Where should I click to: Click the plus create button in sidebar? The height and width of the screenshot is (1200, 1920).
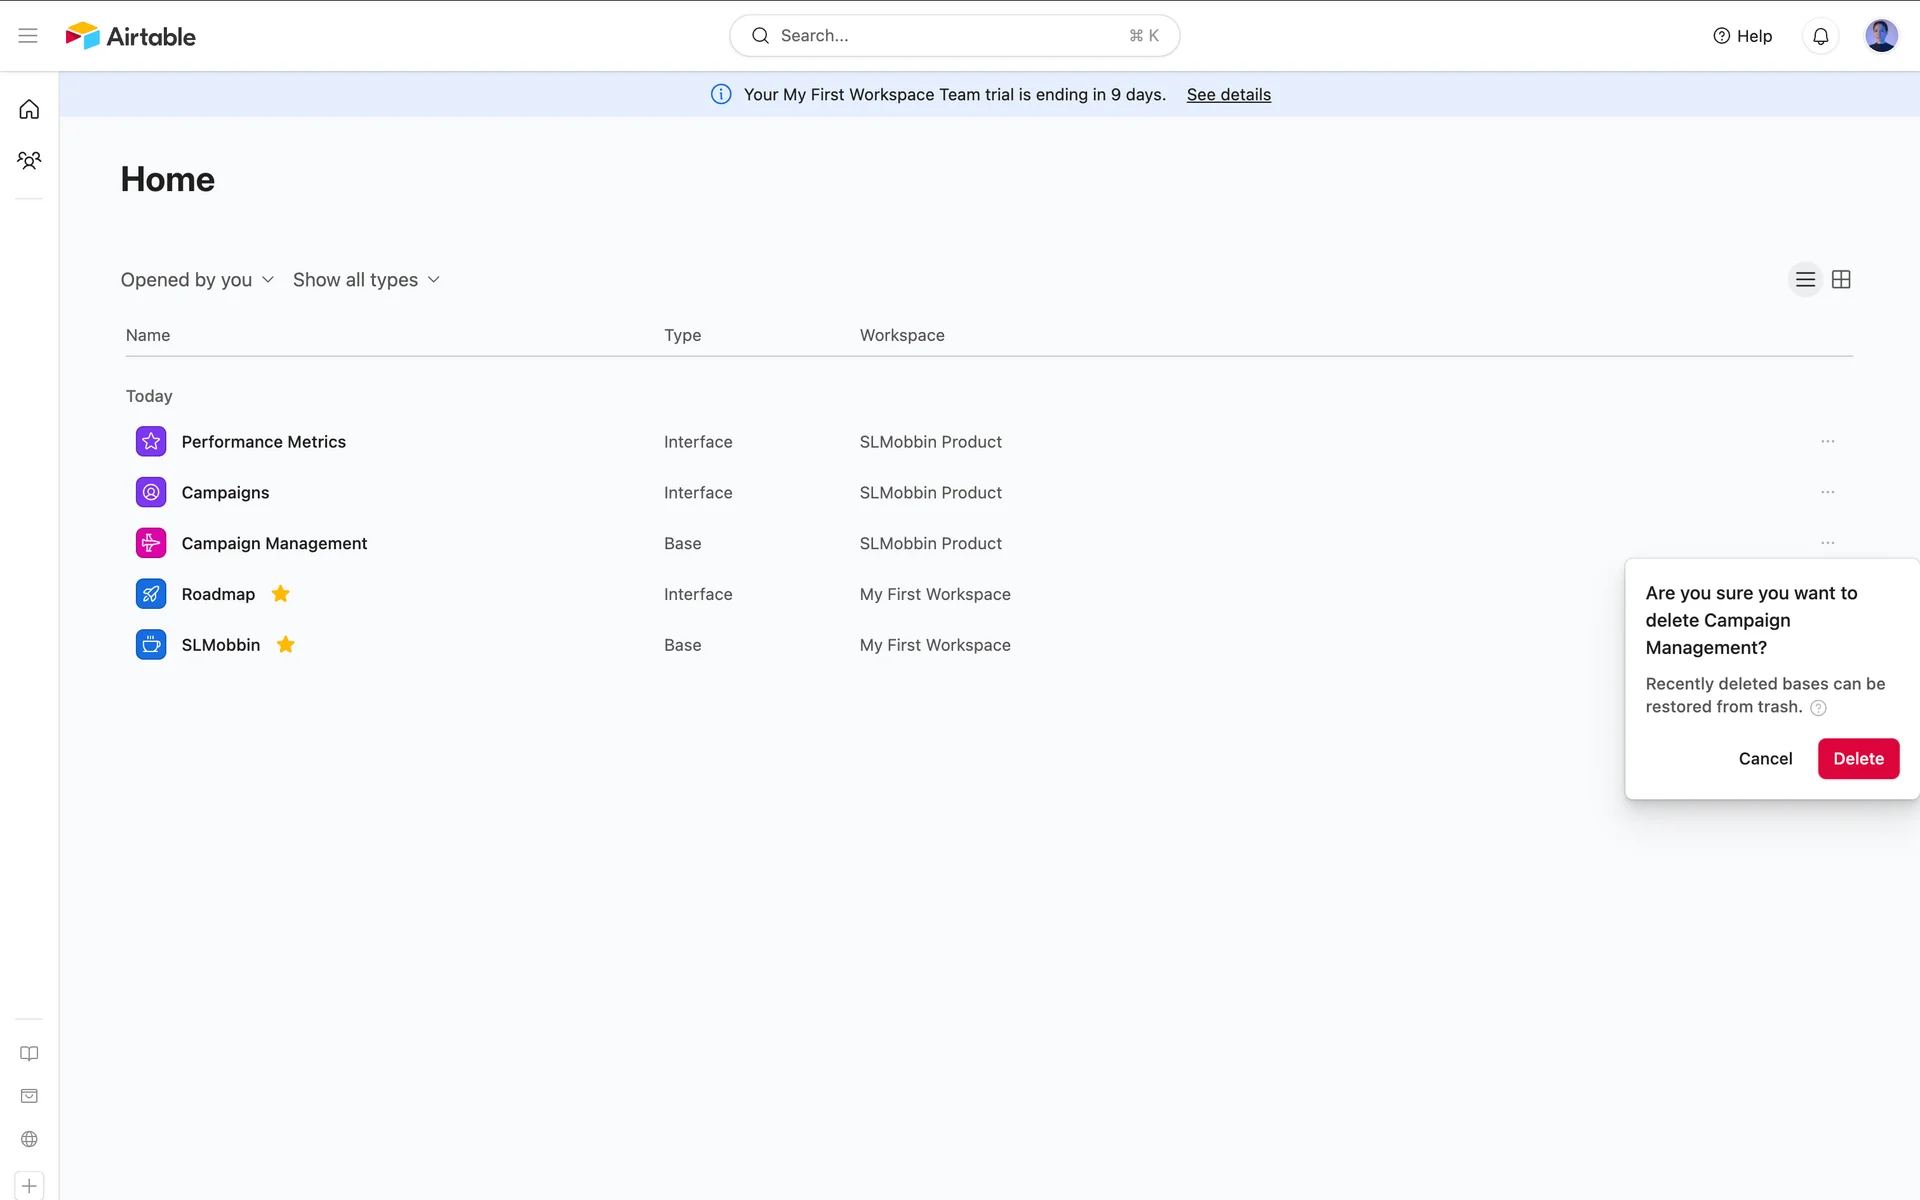29,1186
